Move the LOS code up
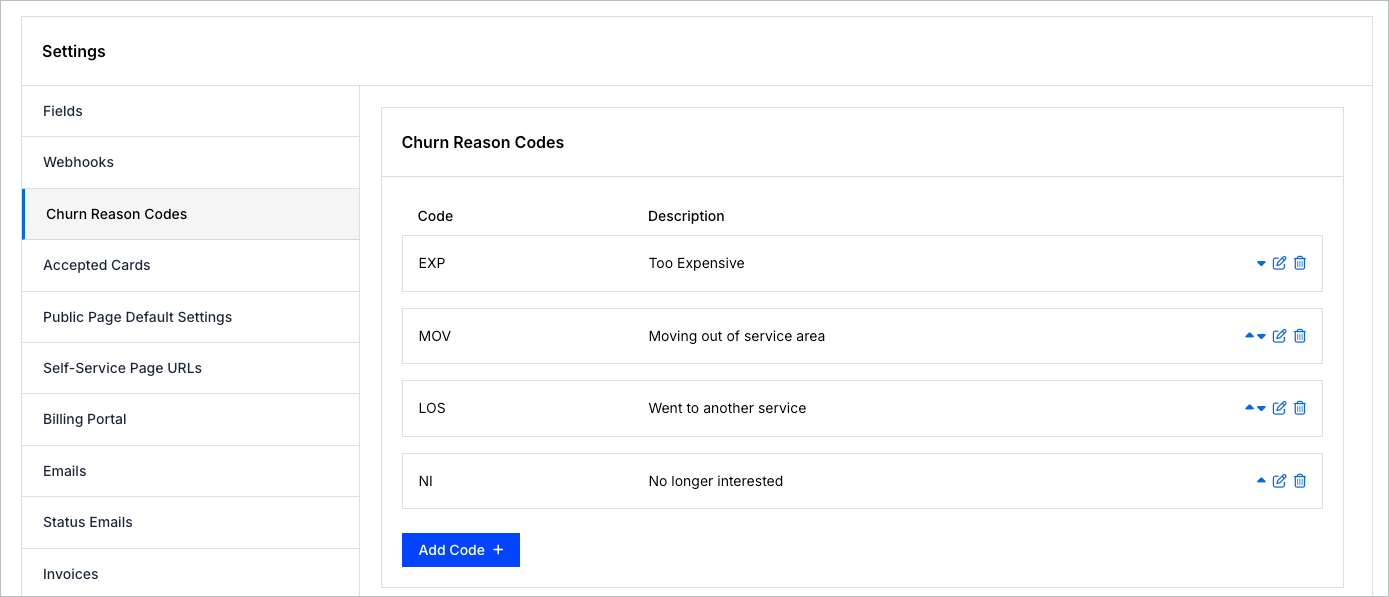Viewport: 1389px width, 597px height. tap(1250, 408)
